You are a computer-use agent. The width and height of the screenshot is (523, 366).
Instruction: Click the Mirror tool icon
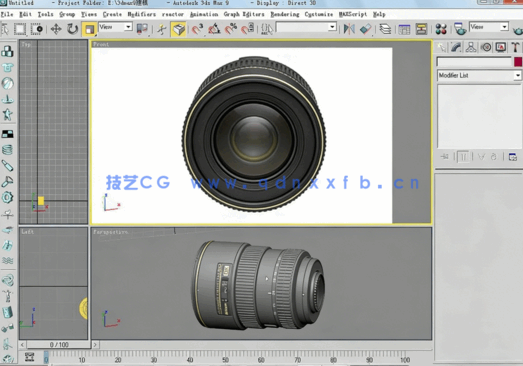coord(349,29)
